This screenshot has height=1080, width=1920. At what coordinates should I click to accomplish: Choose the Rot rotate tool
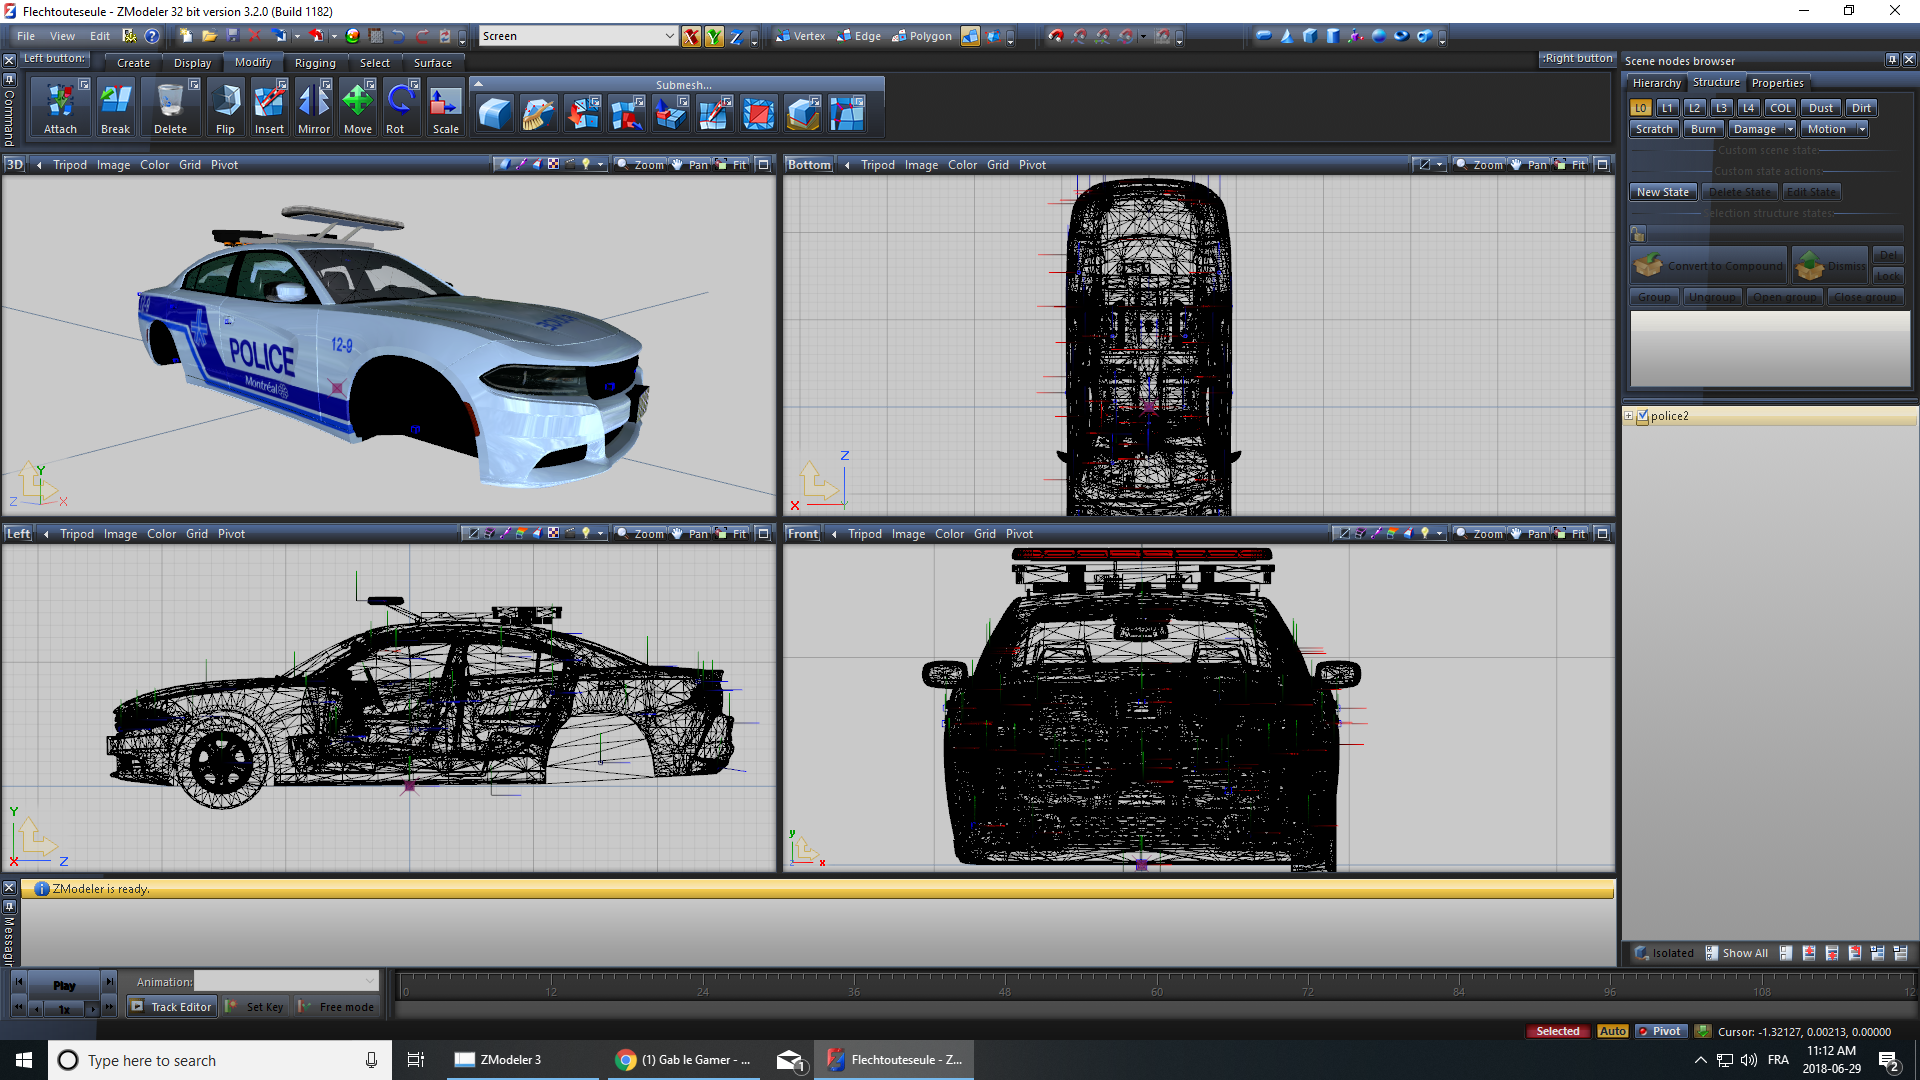click(398, 107)
